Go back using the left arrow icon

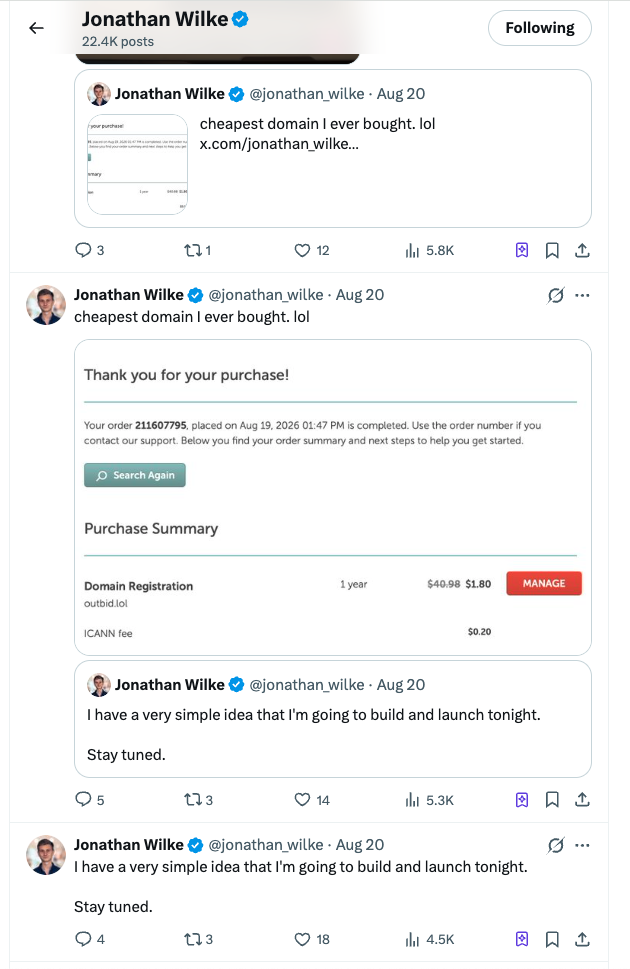(36, 28)
